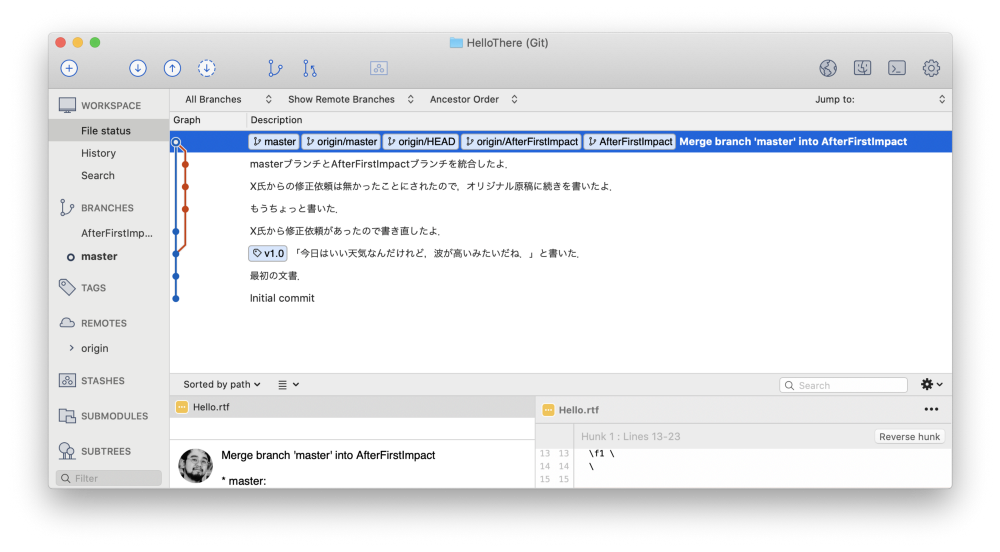
Task: Click the SUBMODULES sidebar icon
Action: click(67, 416)
